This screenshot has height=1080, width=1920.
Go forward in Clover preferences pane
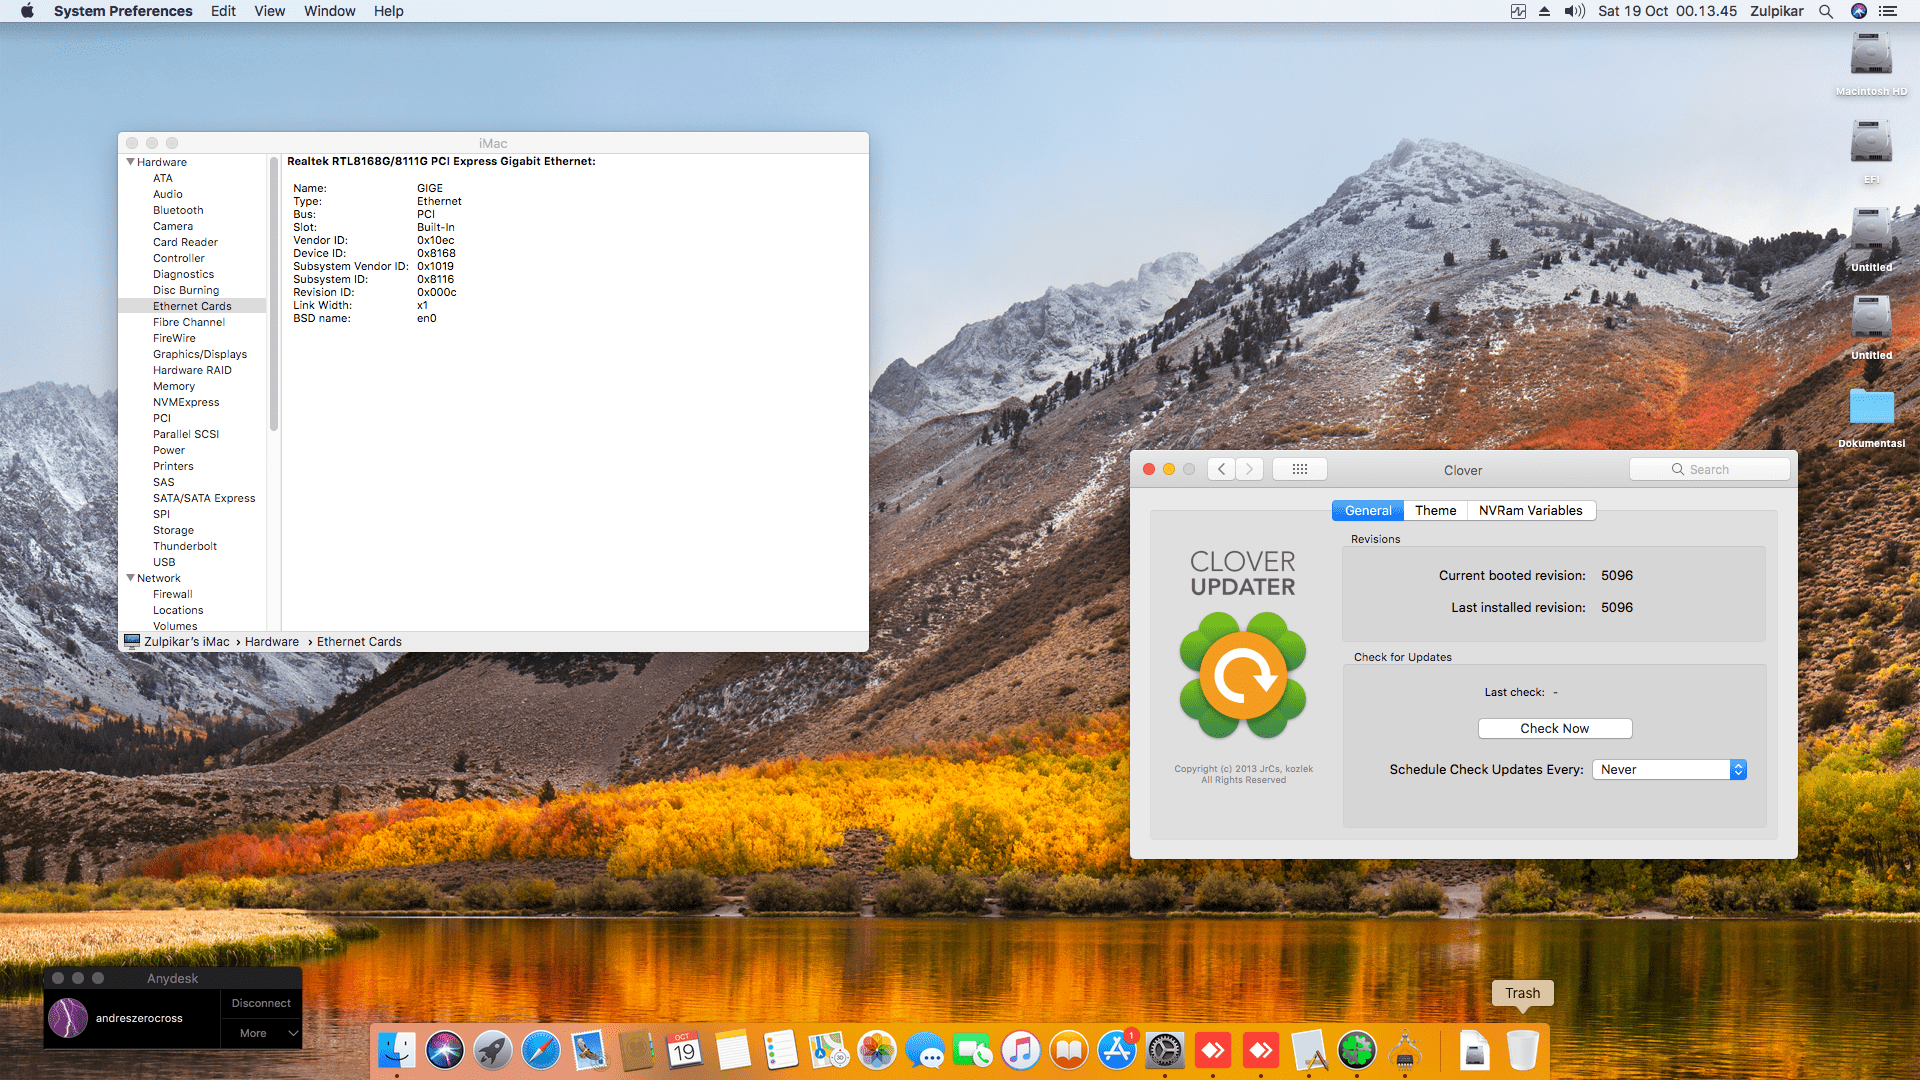click(x=1249, y=469)
